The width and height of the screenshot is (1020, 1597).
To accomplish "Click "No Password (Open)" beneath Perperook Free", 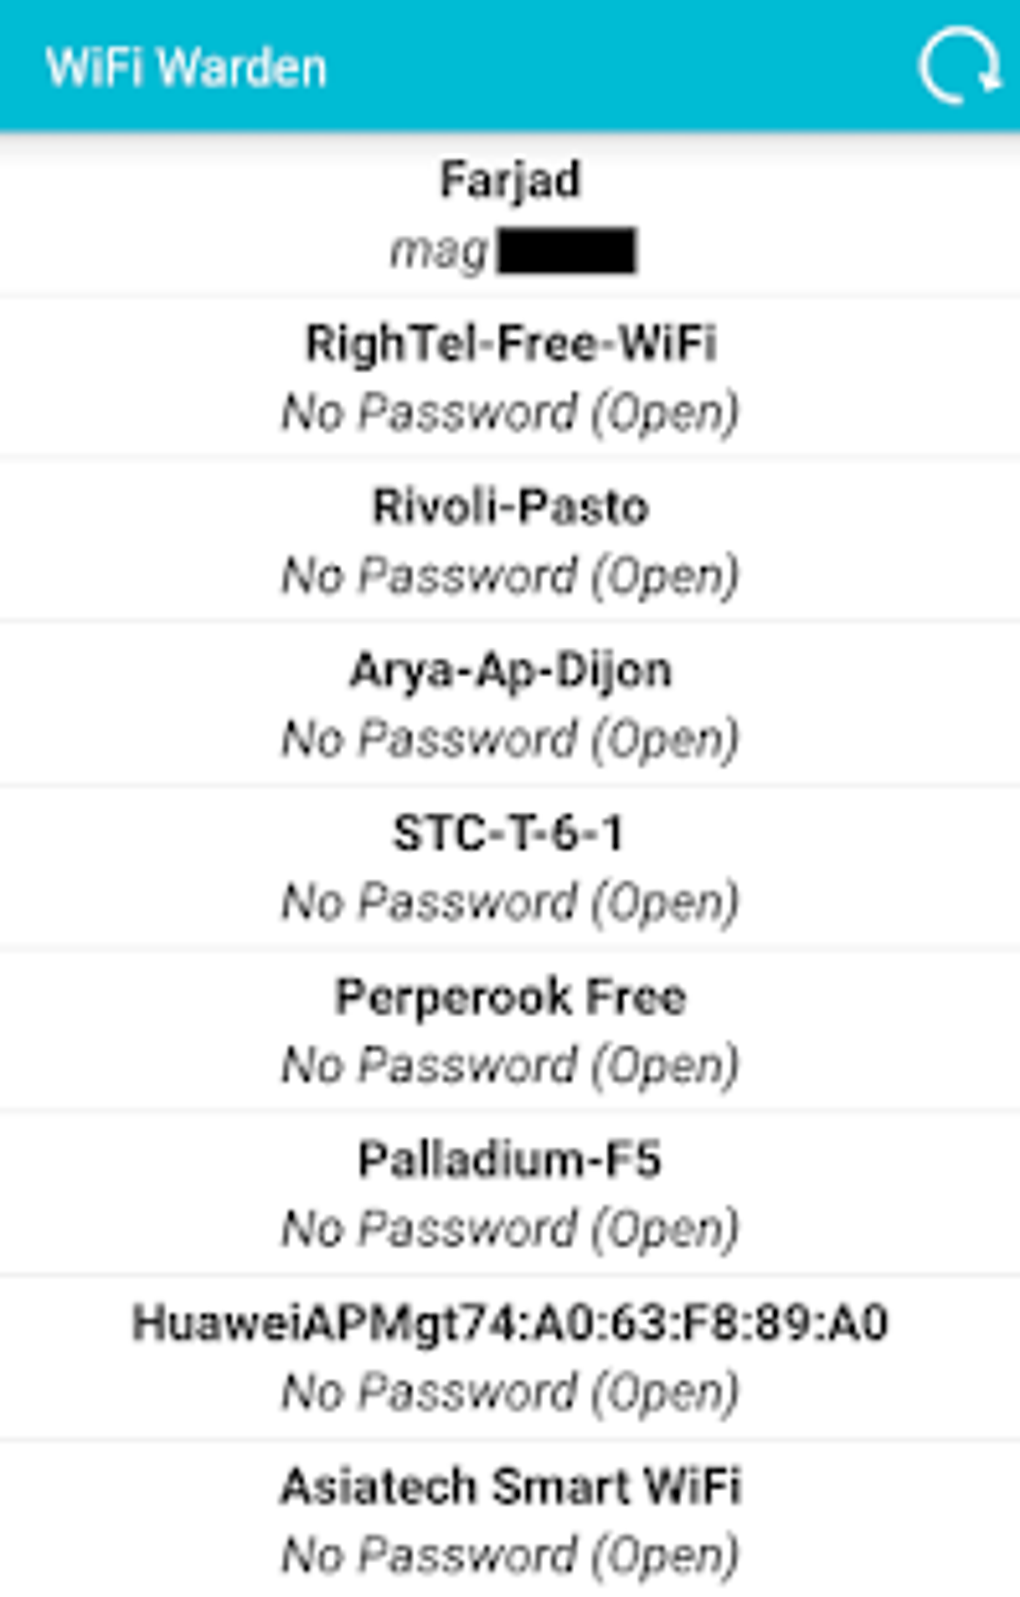I will coord(510,1065).
